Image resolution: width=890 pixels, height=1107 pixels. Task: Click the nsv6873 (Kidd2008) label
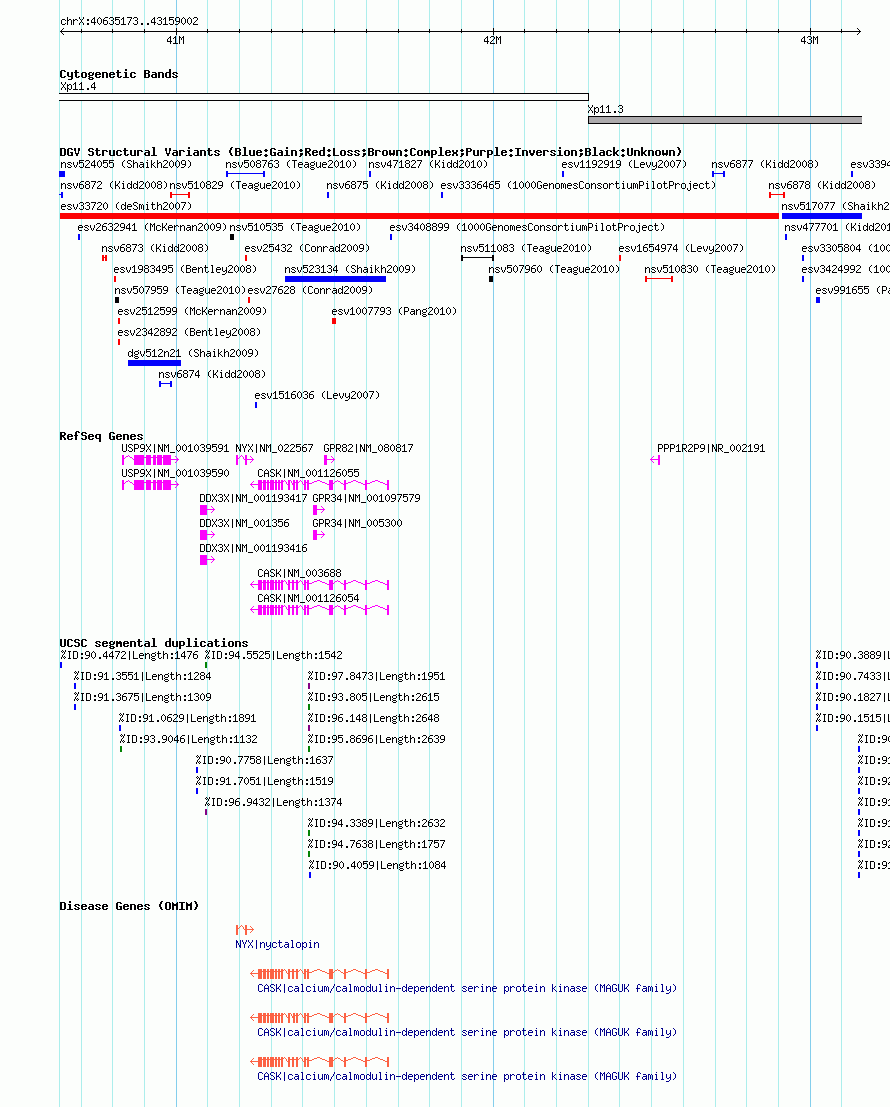(155, 249)
